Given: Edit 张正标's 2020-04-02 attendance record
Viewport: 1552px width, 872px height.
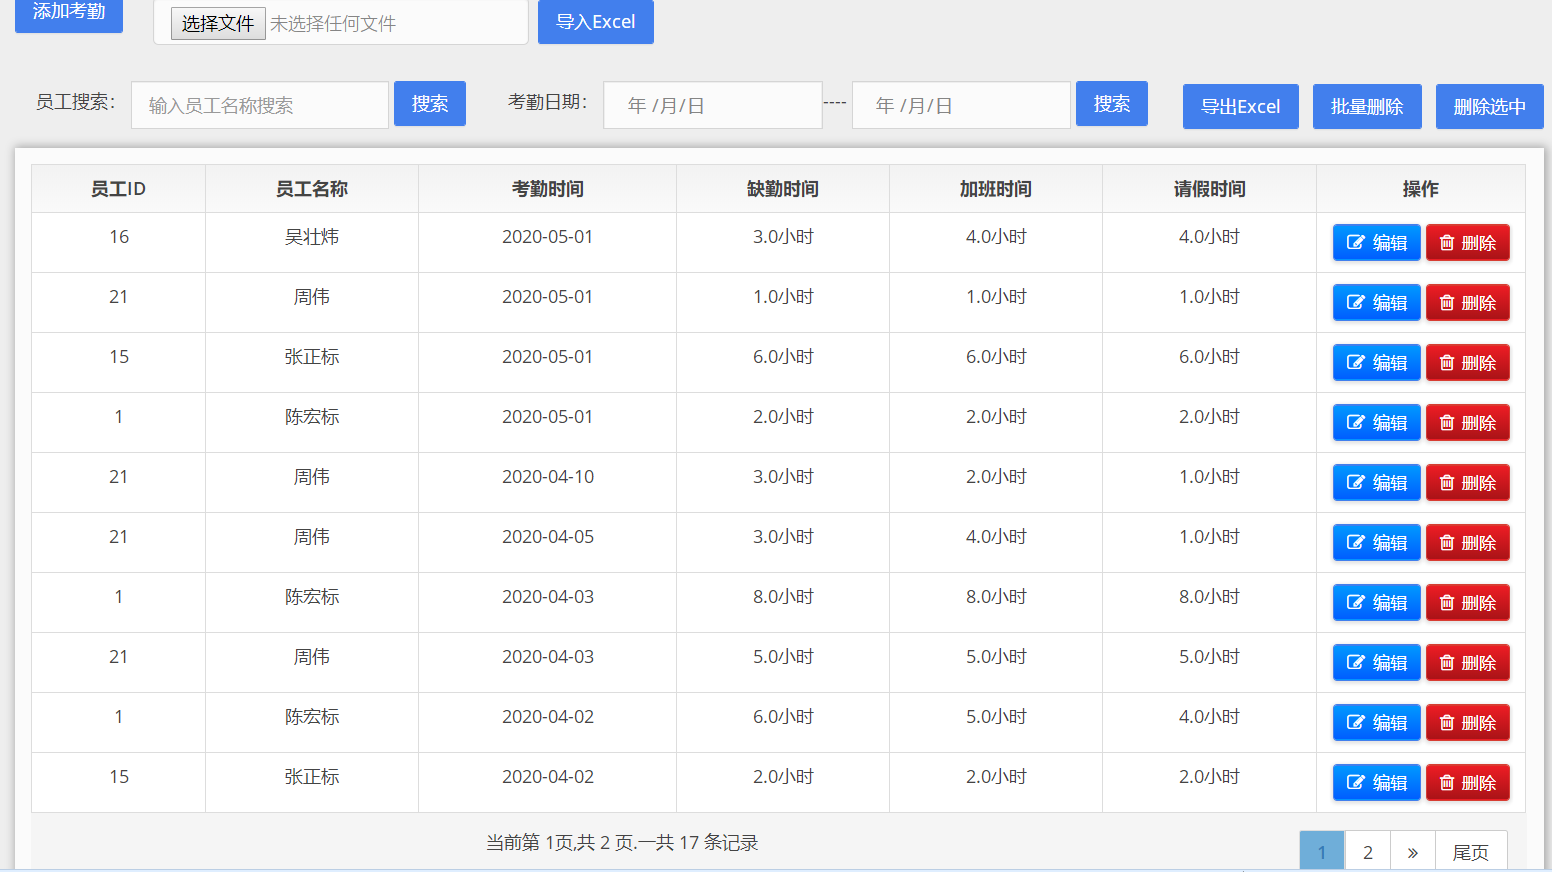Looking at the screenshot, I should [1376, 782].
